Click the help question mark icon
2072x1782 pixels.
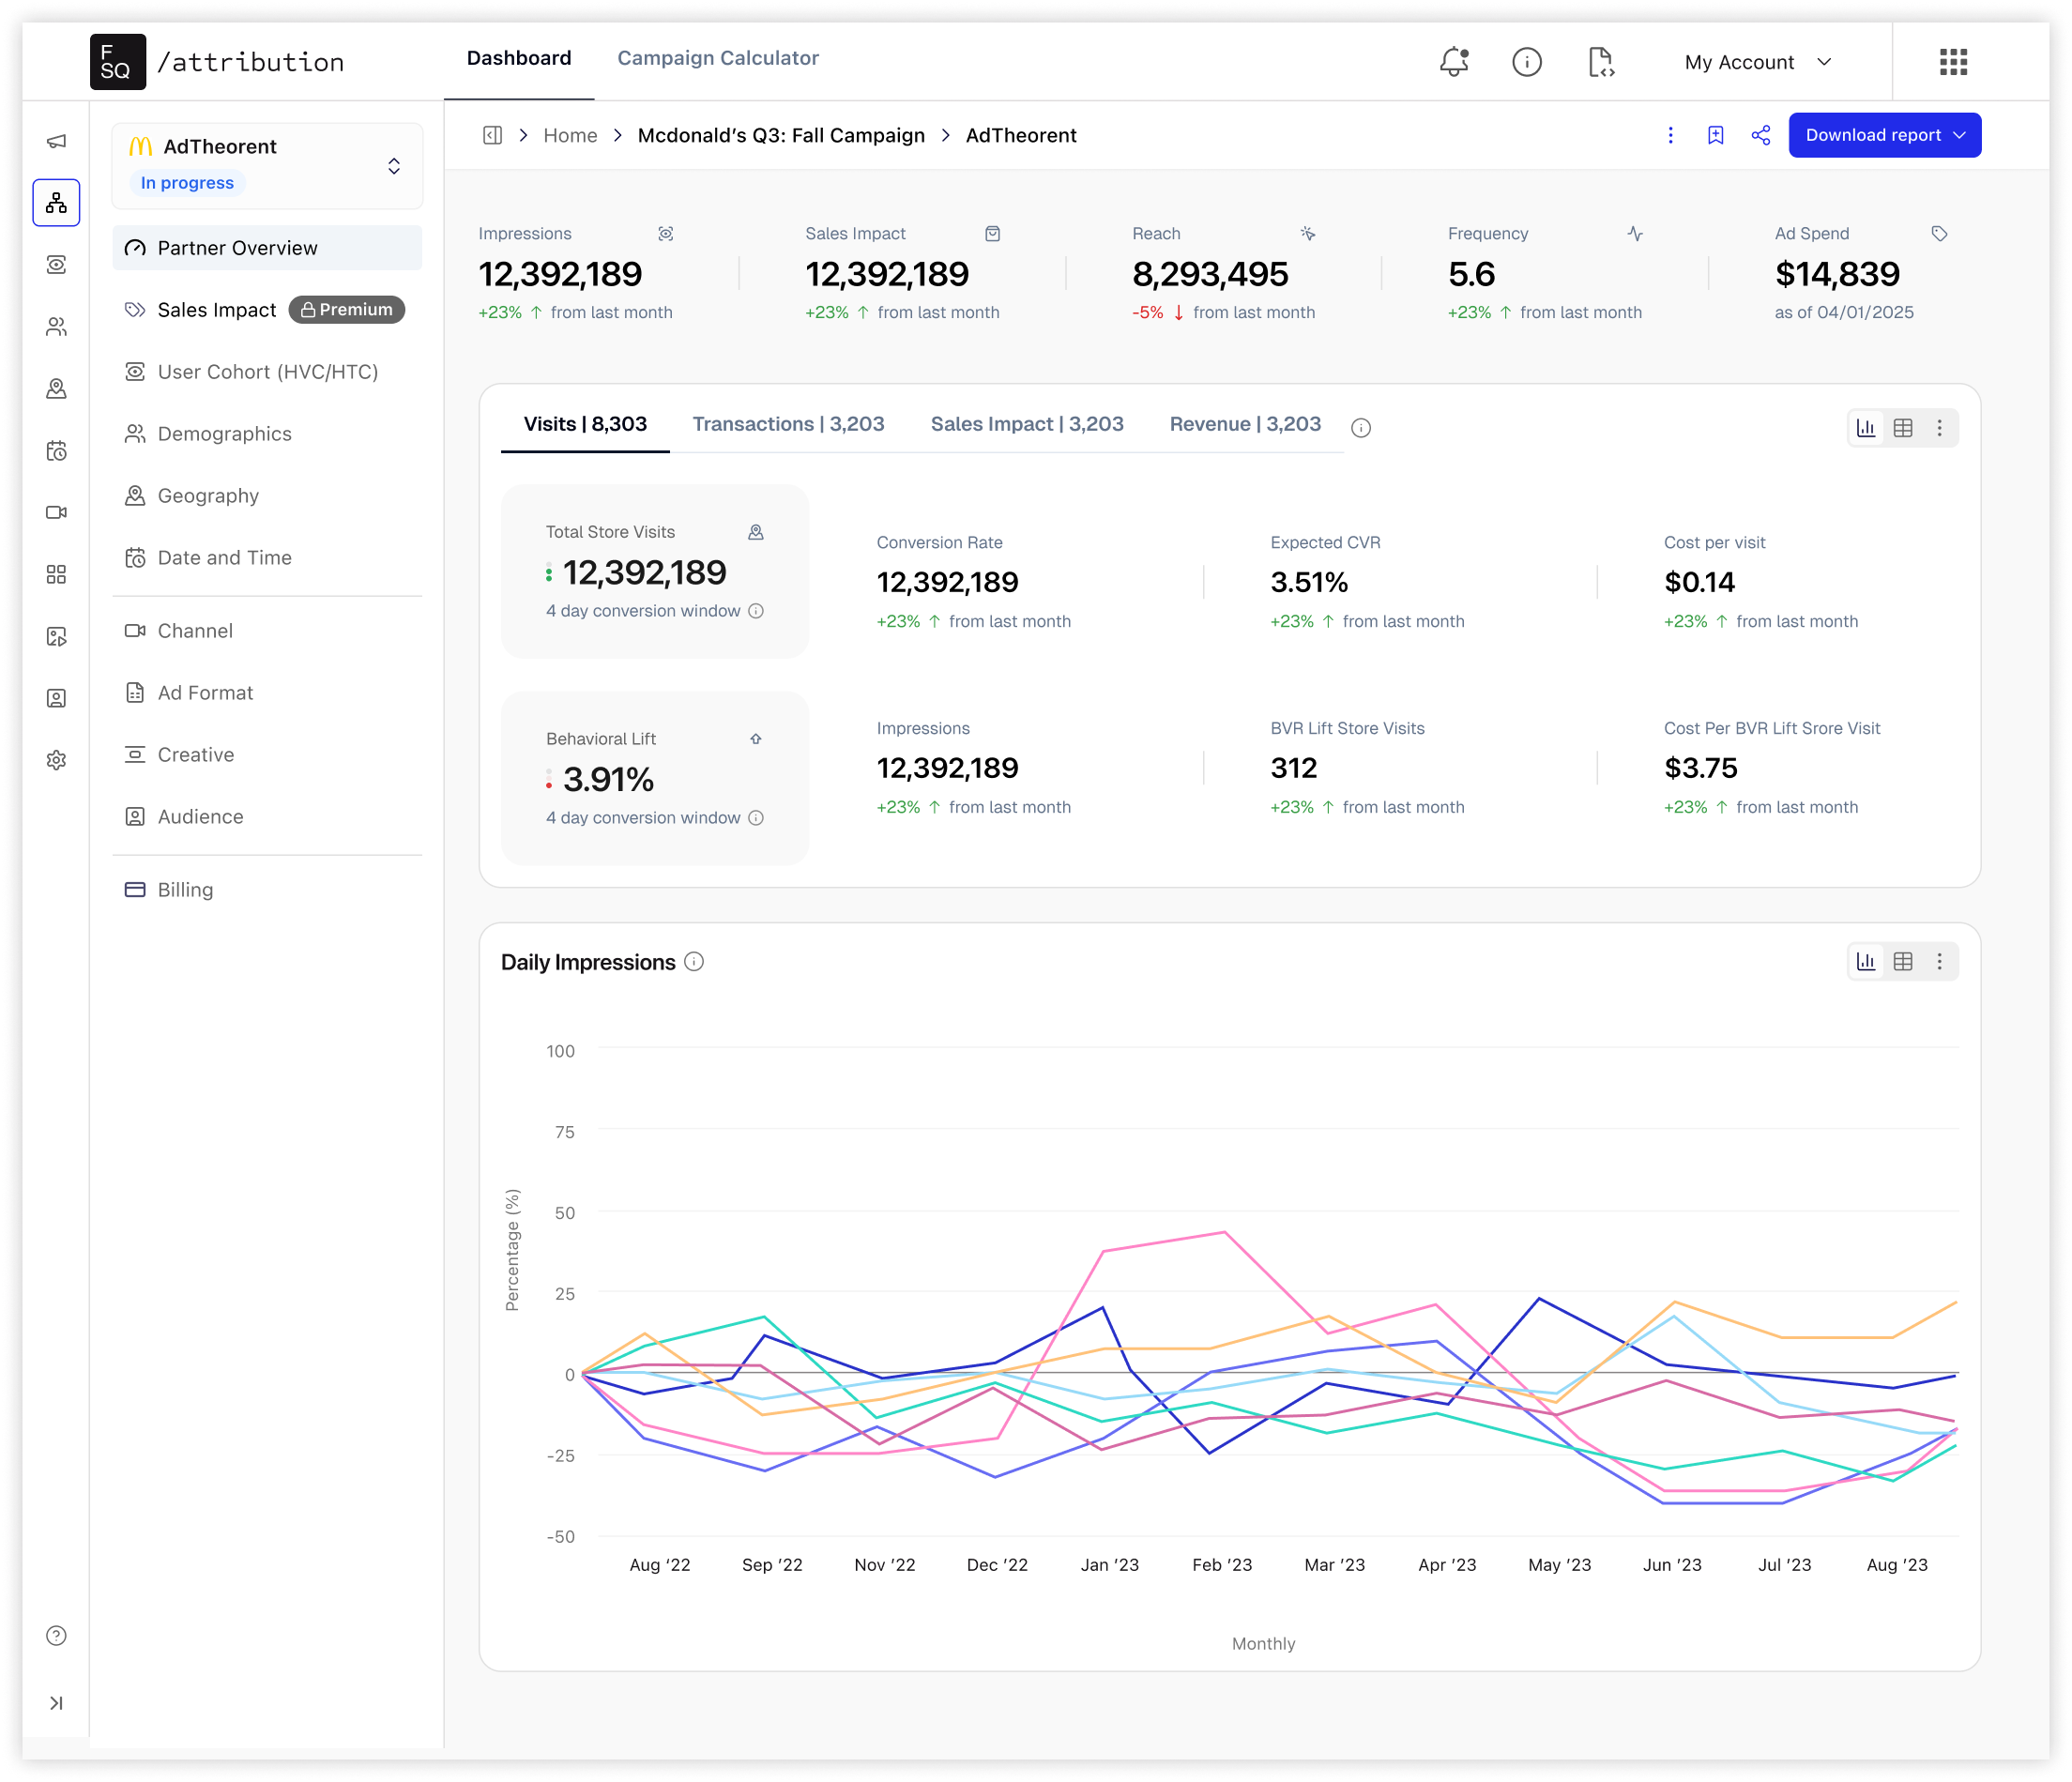(x=57, y=1635)
